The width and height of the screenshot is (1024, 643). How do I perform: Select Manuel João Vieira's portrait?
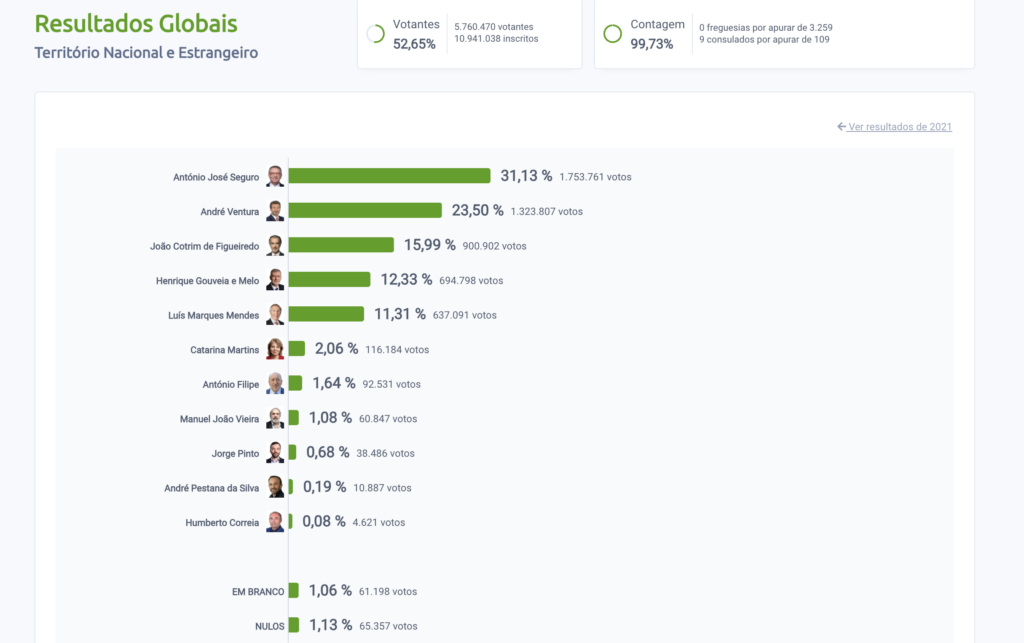(x=275, y=418)
